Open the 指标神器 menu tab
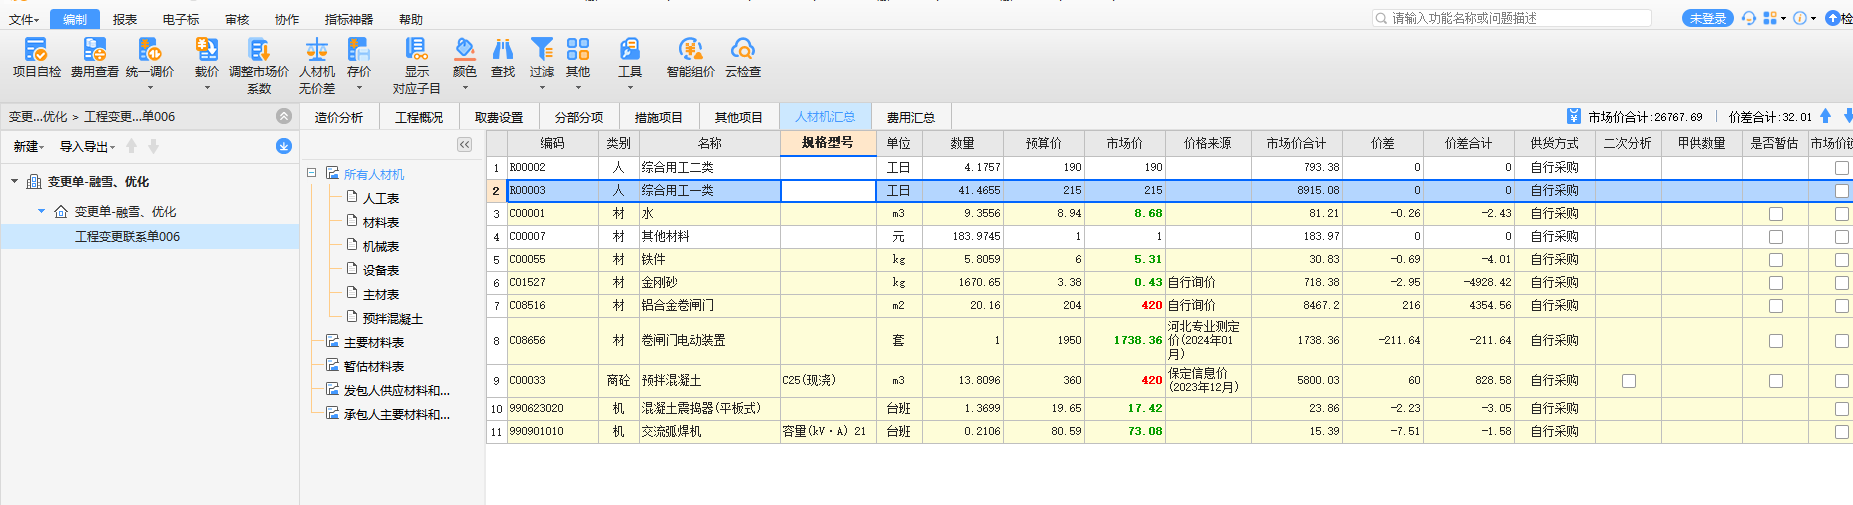Viewport: 1853px width, 505px height. (348, 19)
